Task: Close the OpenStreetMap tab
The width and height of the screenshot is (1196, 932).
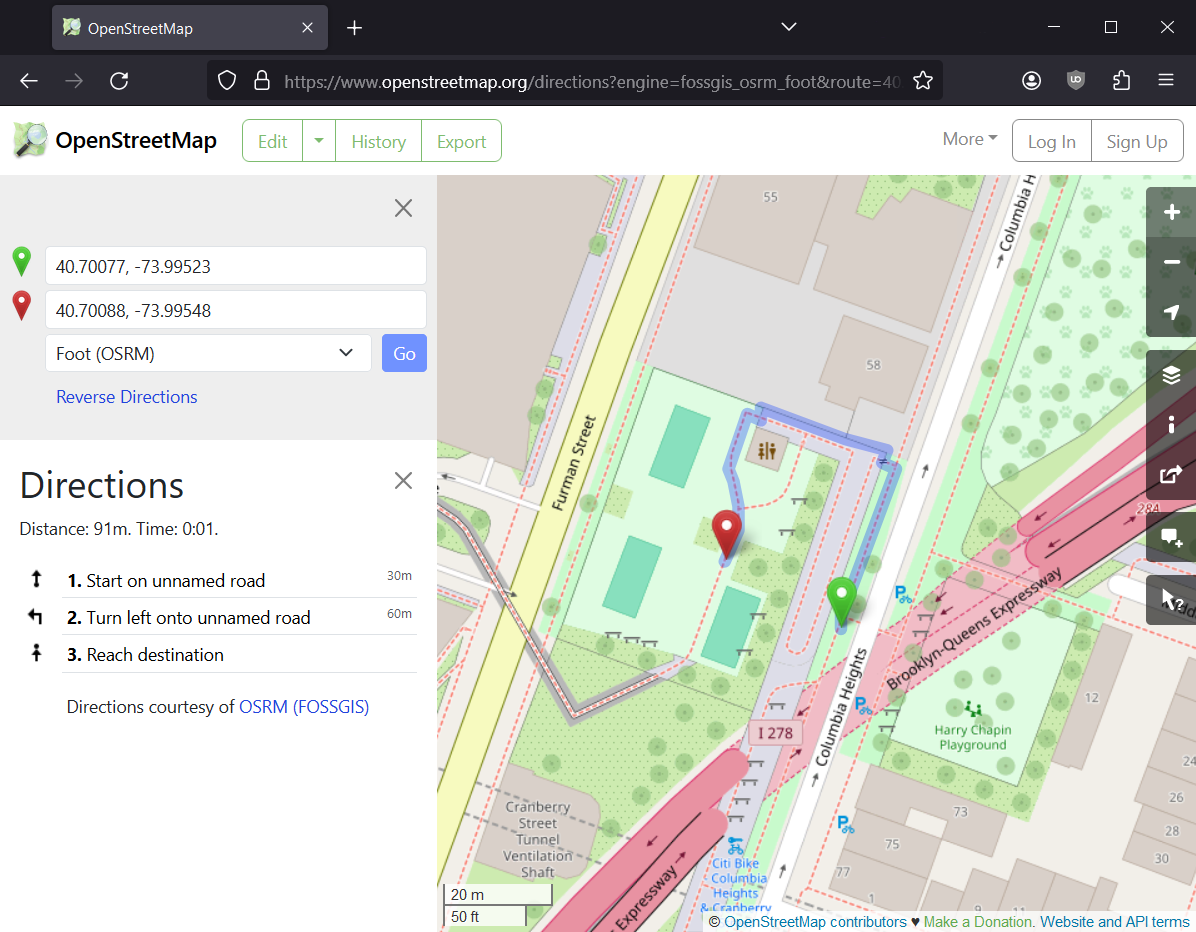Action: coord(307,28)
